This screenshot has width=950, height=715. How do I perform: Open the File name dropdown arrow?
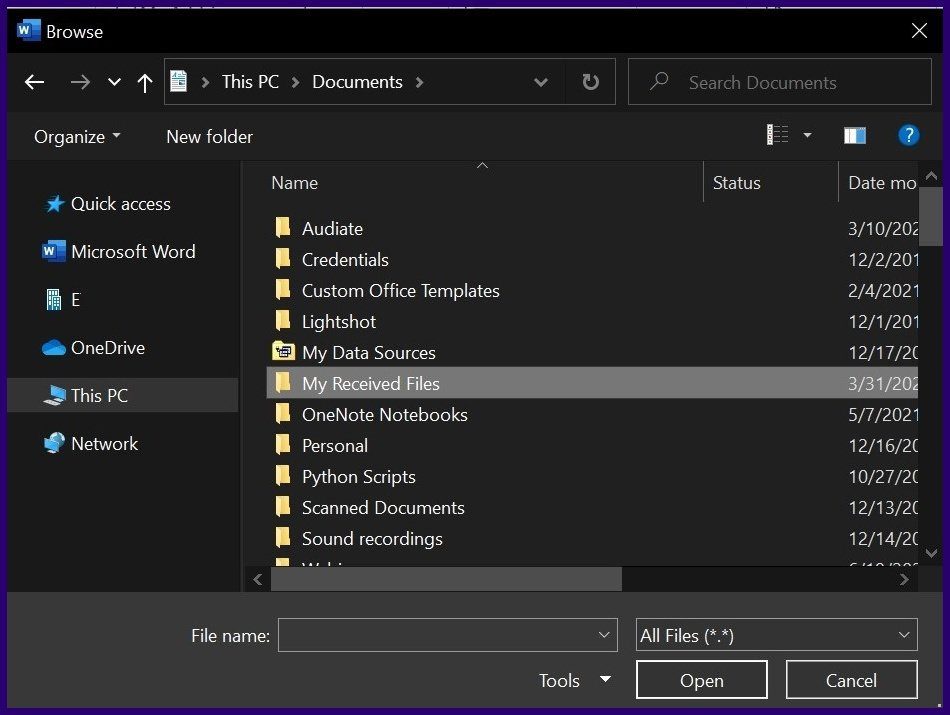[604, 635]
